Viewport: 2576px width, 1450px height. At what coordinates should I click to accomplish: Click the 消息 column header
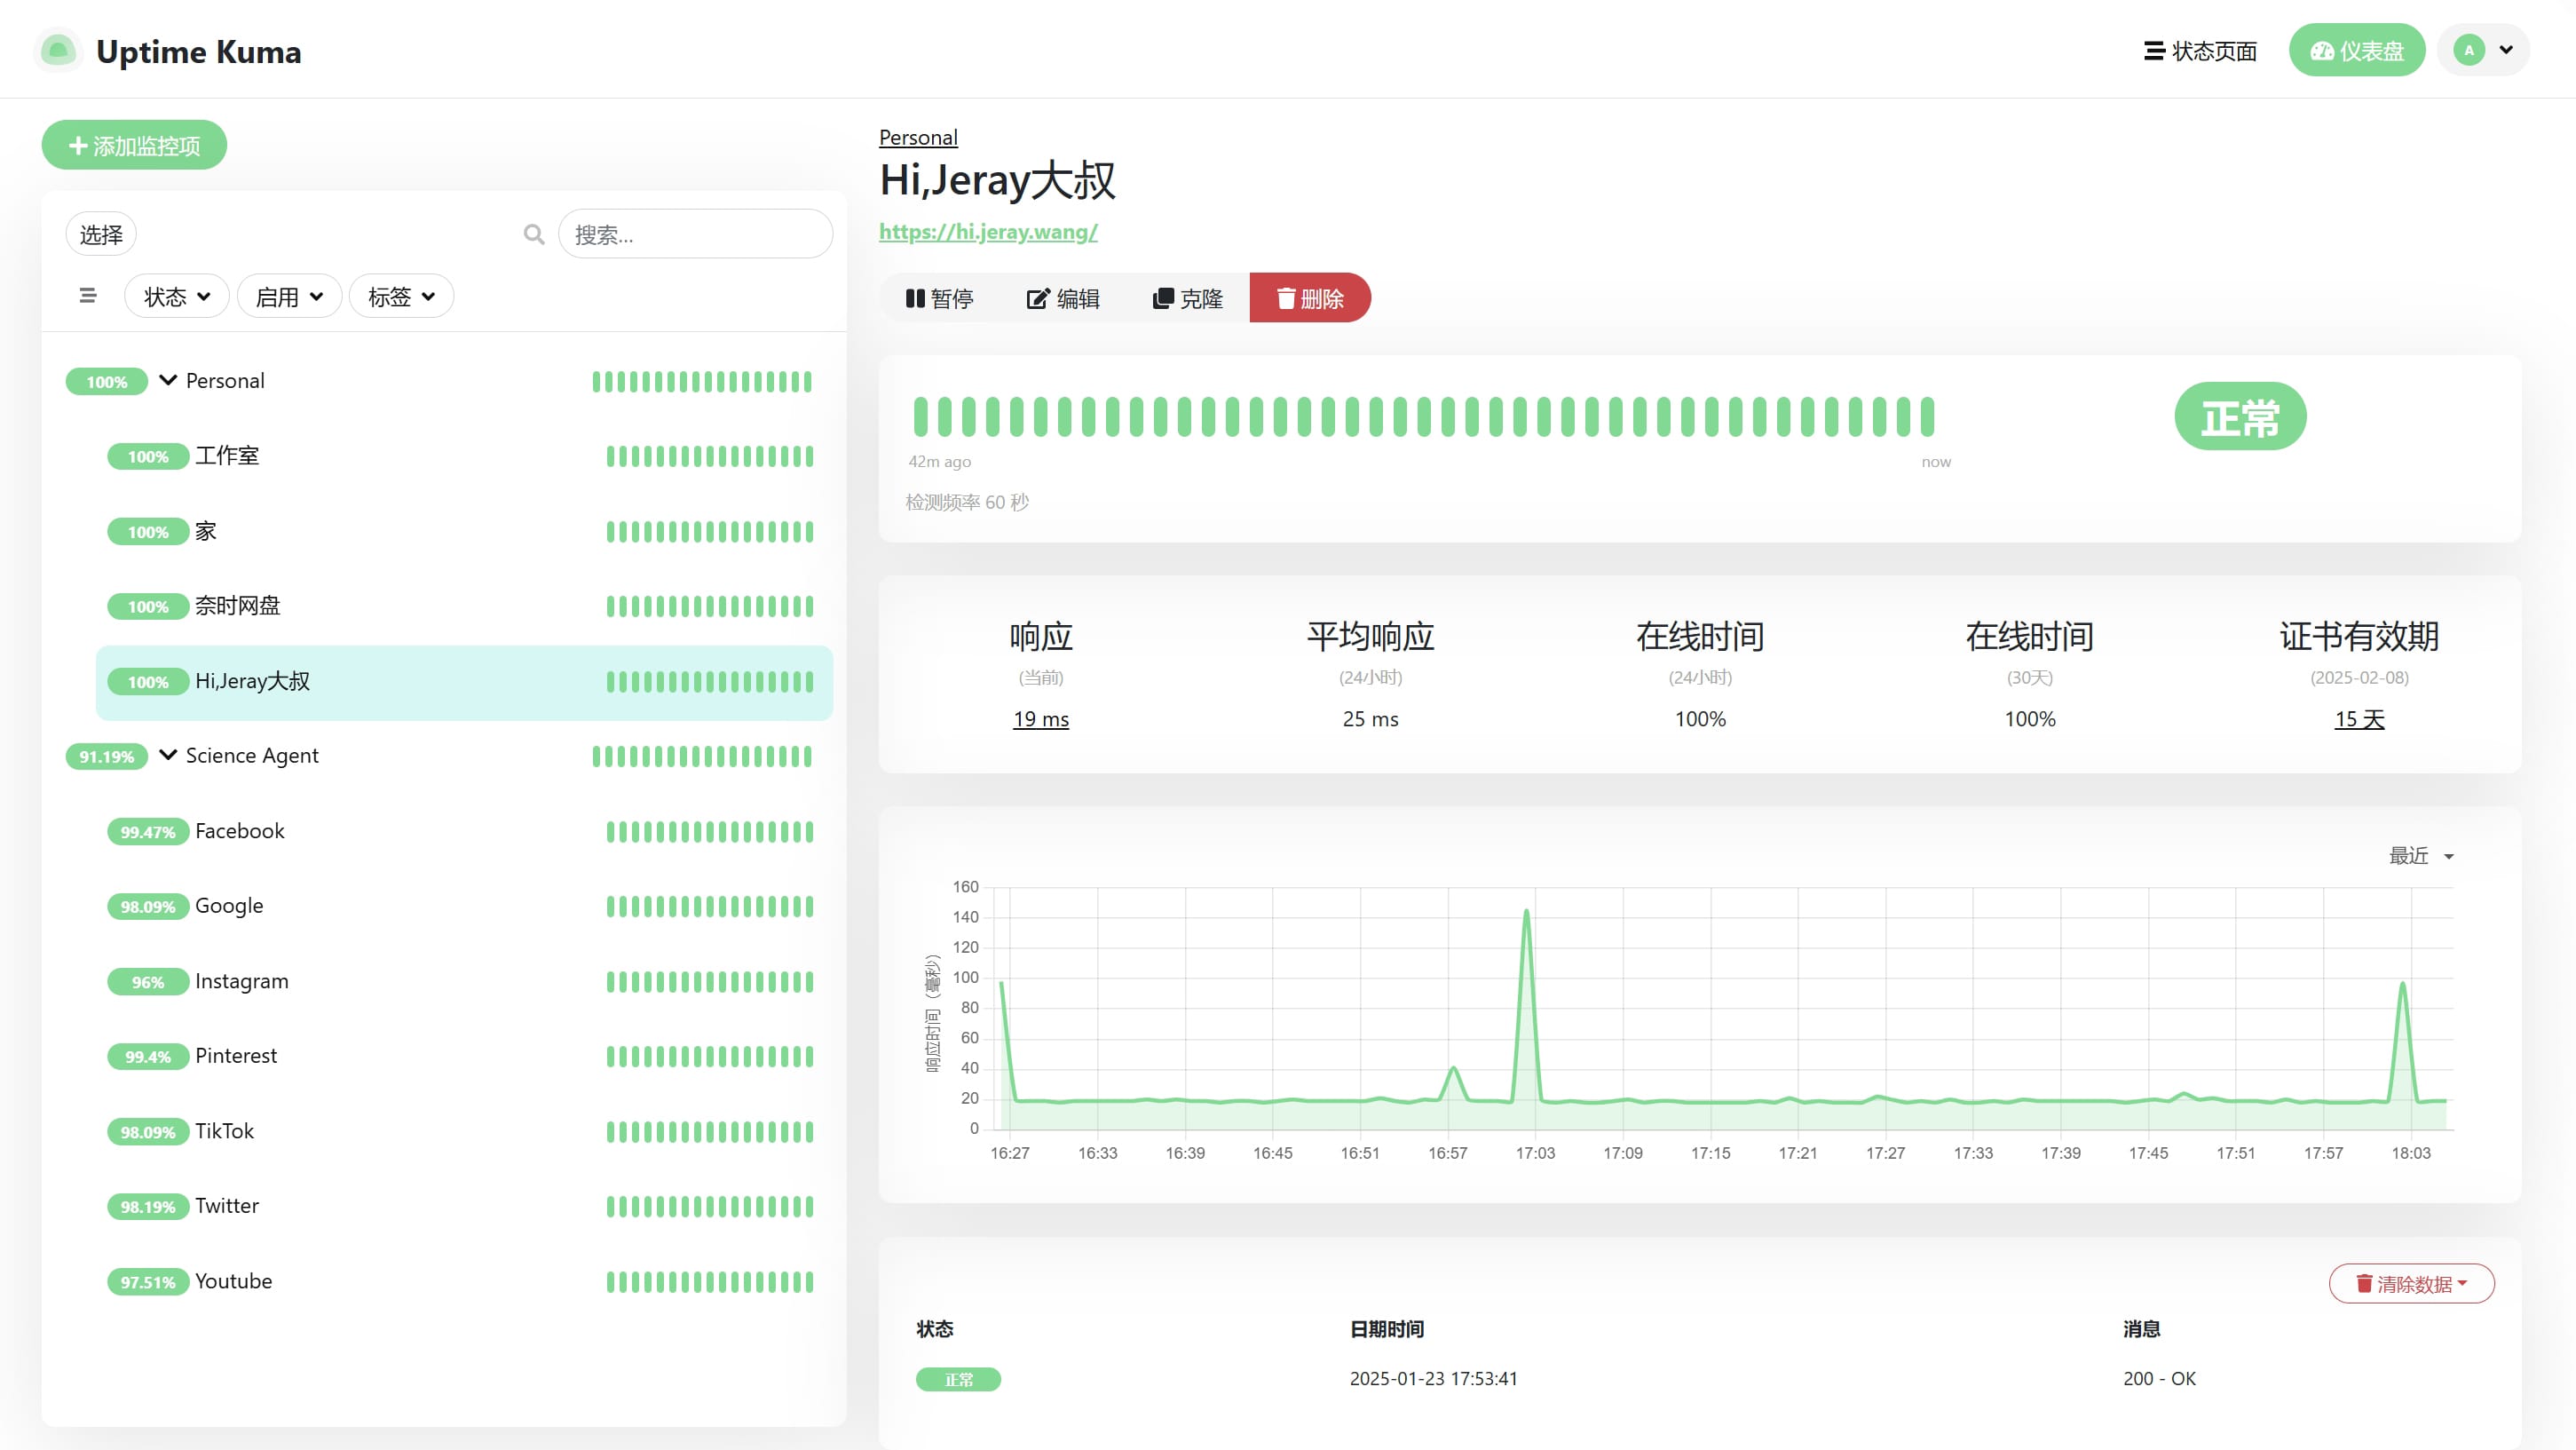[2141, 1329]
